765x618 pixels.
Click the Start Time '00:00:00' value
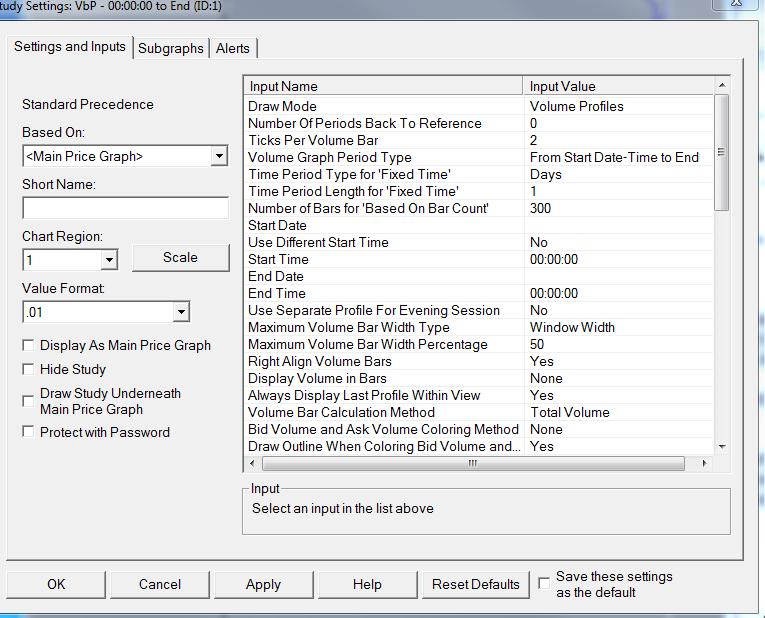pos(554,259)
